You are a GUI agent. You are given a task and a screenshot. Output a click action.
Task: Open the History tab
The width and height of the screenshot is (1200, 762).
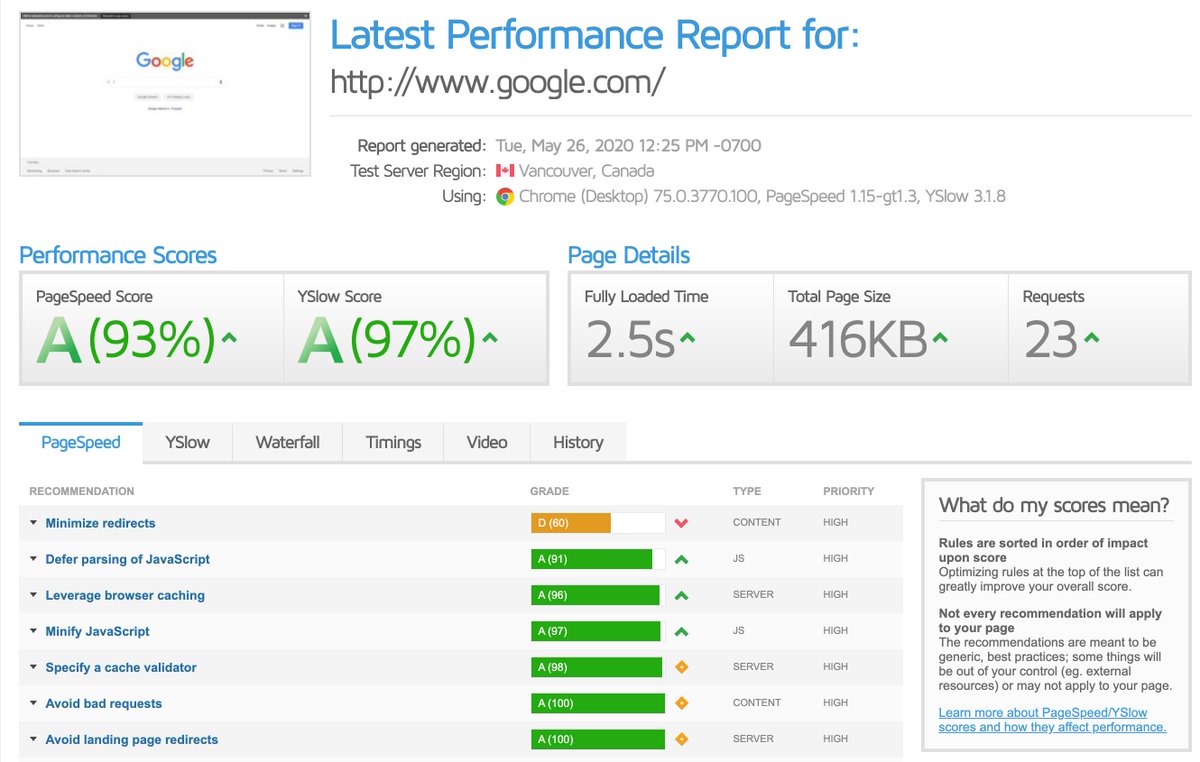pyautogui.click(x=578, y=442)
